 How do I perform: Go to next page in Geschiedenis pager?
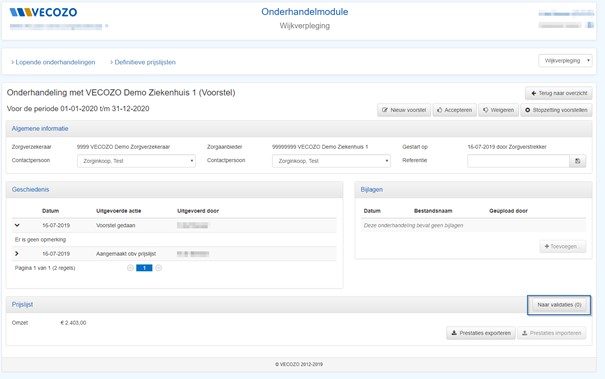[x=159, y=268]
